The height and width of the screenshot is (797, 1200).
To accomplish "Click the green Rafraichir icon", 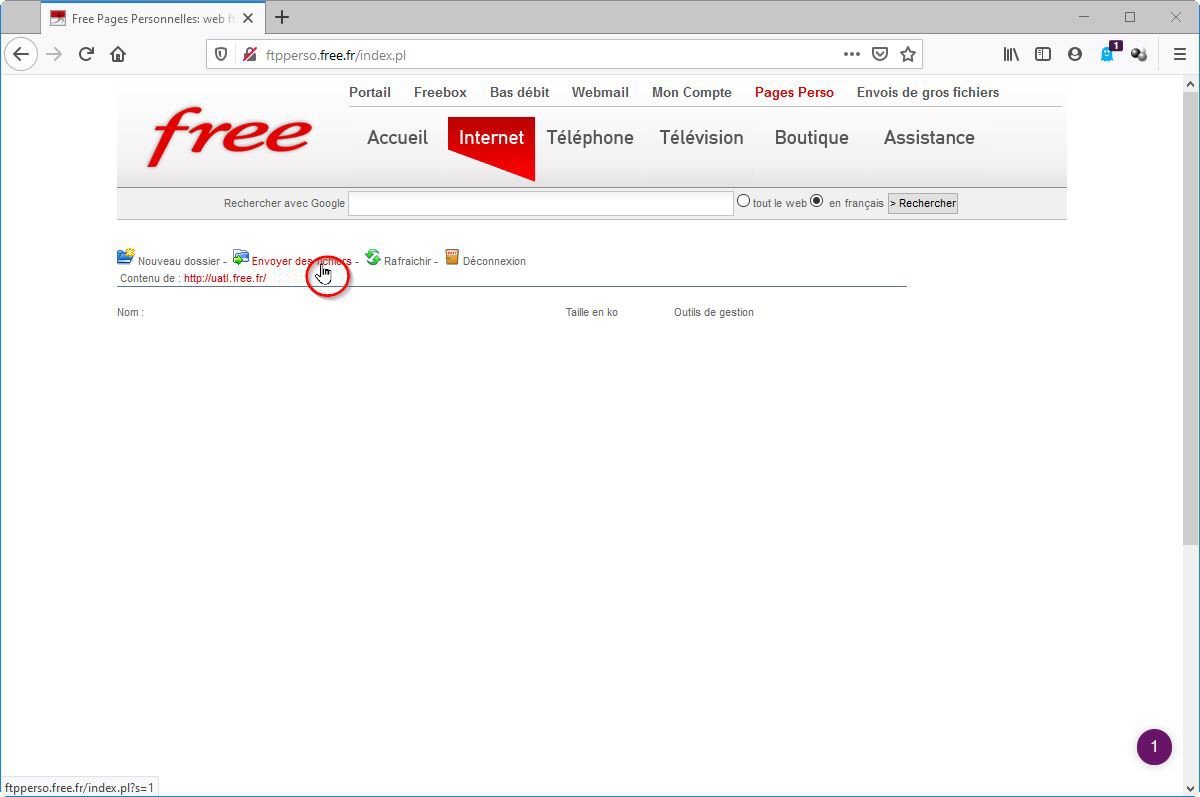I will point(373,257).
